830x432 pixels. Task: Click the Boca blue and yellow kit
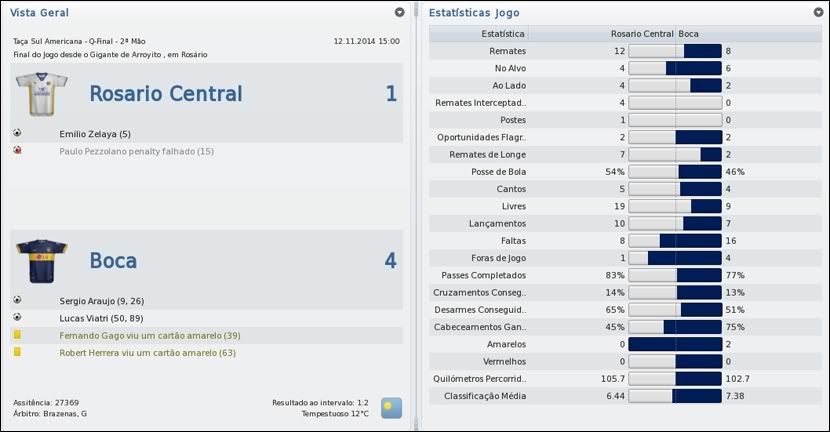[x=41, y=261]
